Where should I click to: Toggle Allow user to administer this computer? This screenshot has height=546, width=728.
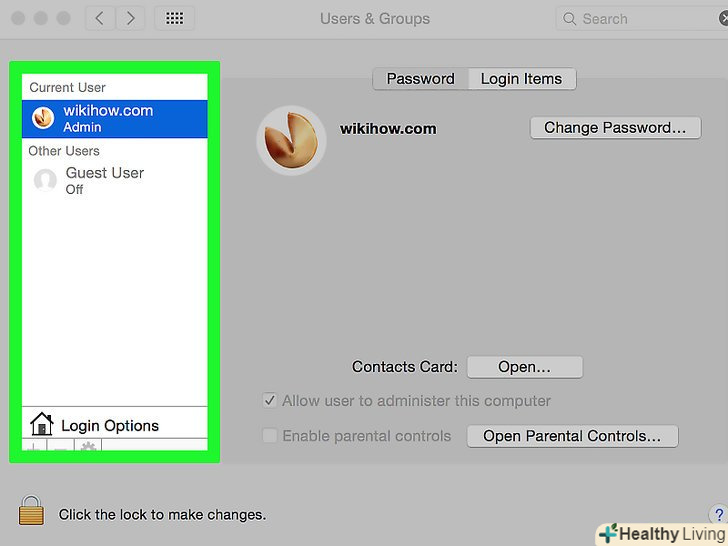click(270, 400)
